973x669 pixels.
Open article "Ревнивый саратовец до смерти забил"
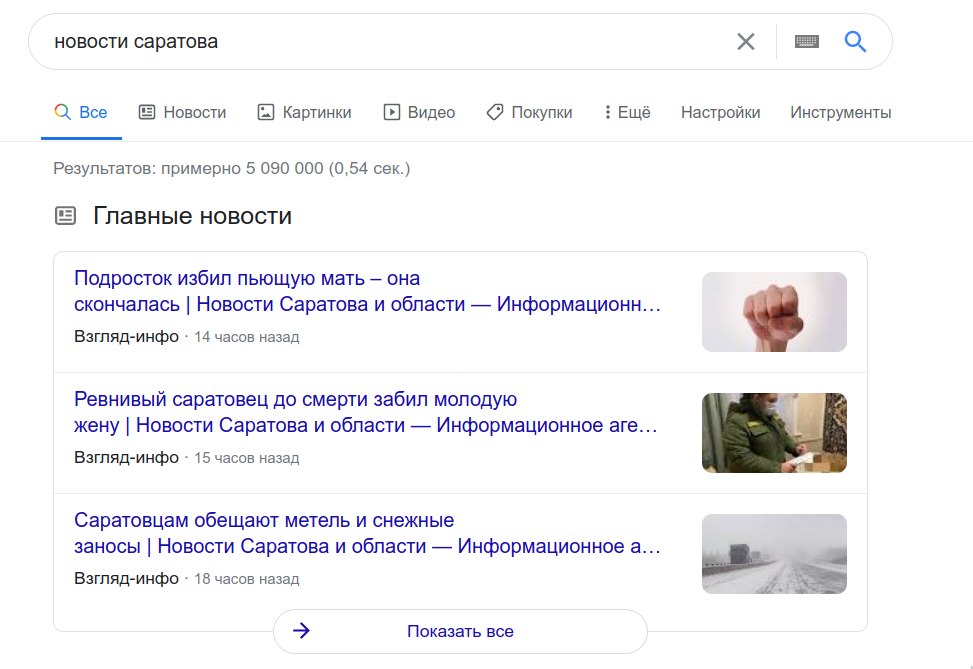365,412
